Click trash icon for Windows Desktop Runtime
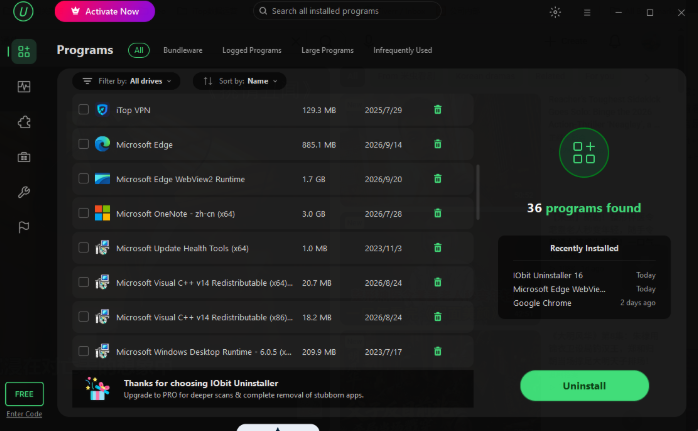 coord(438,351)
